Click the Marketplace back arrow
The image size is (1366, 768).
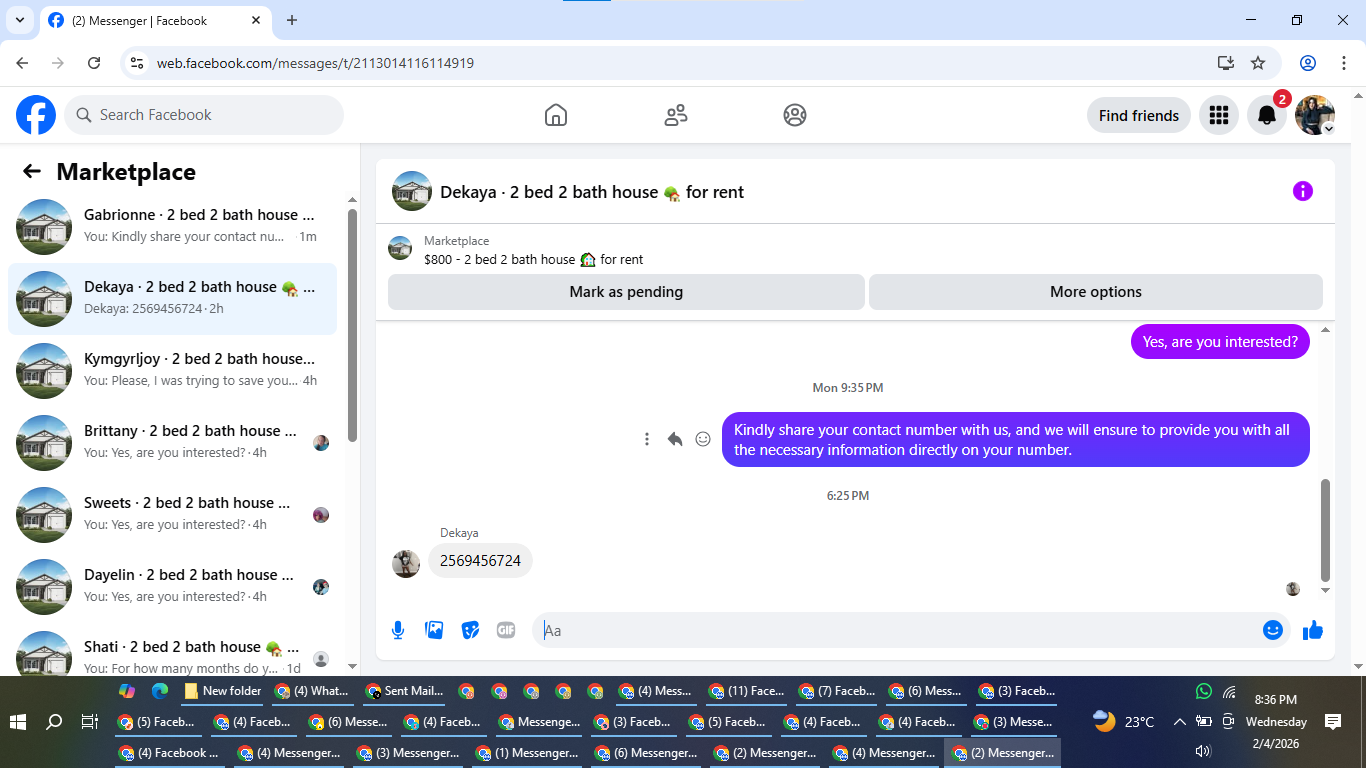(32, 171)
